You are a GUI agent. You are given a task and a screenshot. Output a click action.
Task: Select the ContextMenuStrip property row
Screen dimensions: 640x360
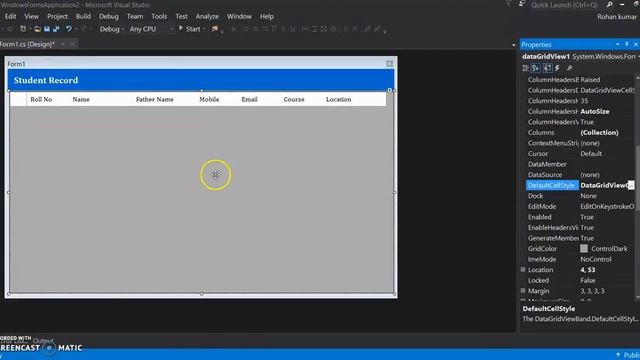click(x=580, y=143)
